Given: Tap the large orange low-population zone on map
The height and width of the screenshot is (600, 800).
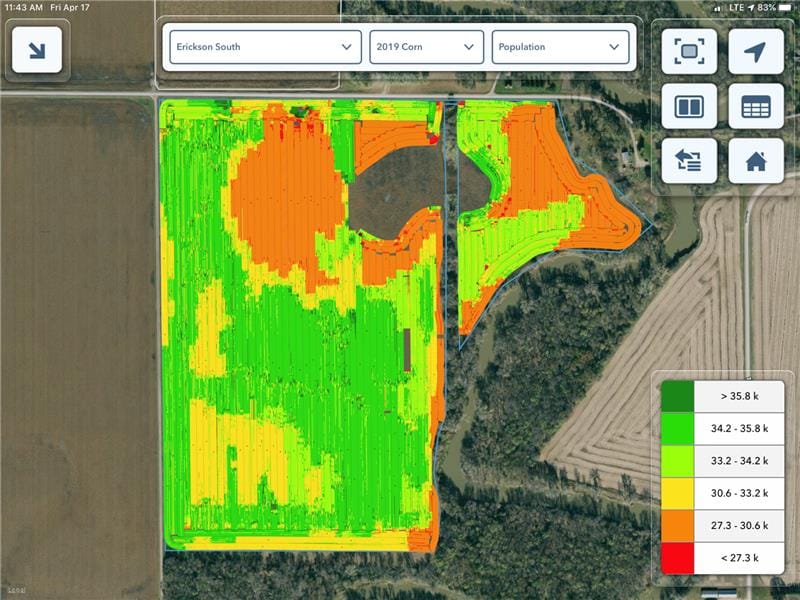Looking at the screenshot, I should pyautogui.click(x=285, y=200).
